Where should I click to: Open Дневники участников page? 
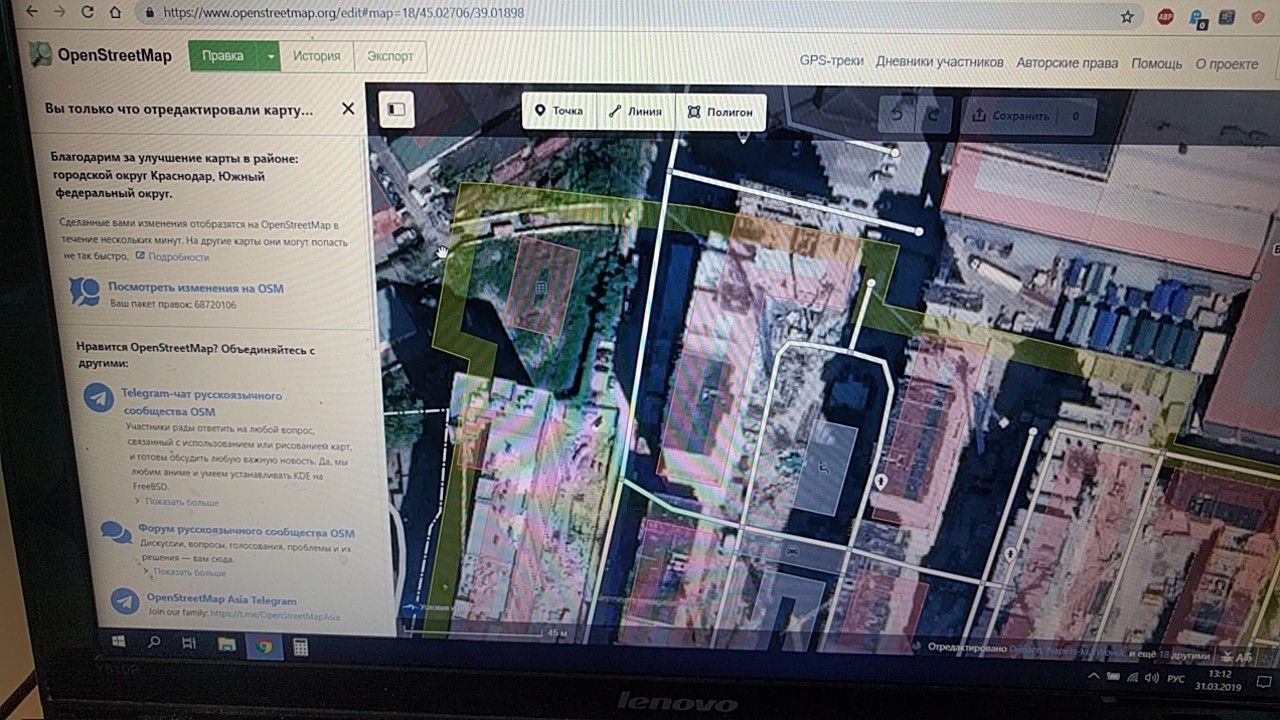(939, 62)
